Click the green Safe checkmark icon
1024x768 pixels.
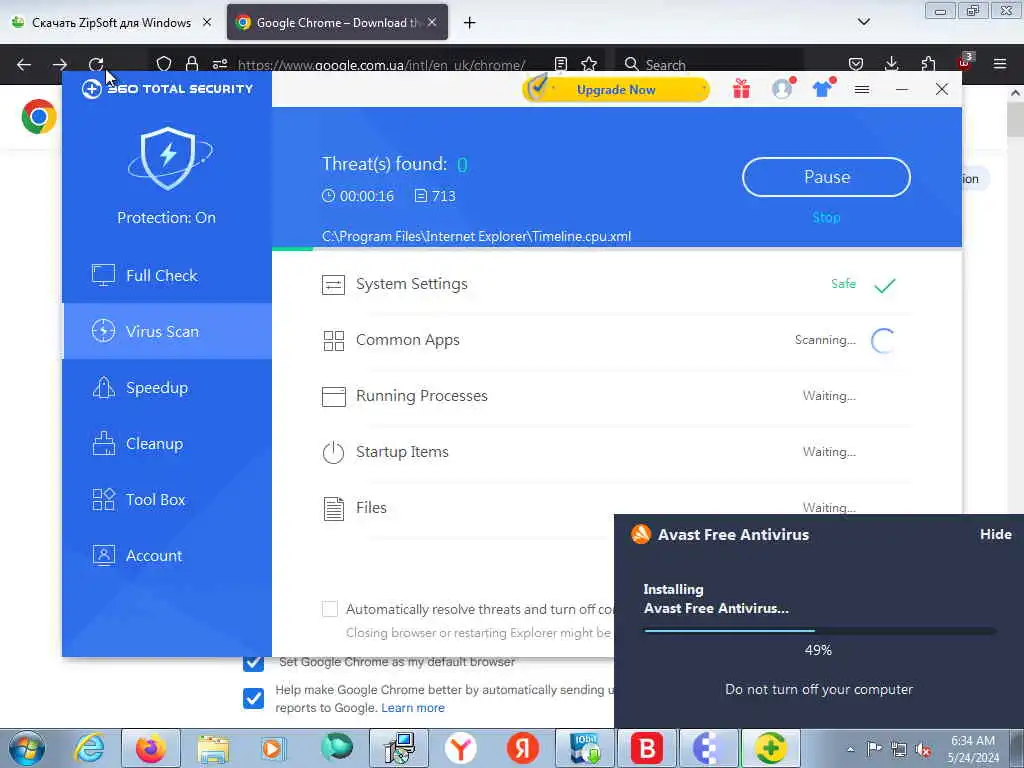click(x=885, y=285)
